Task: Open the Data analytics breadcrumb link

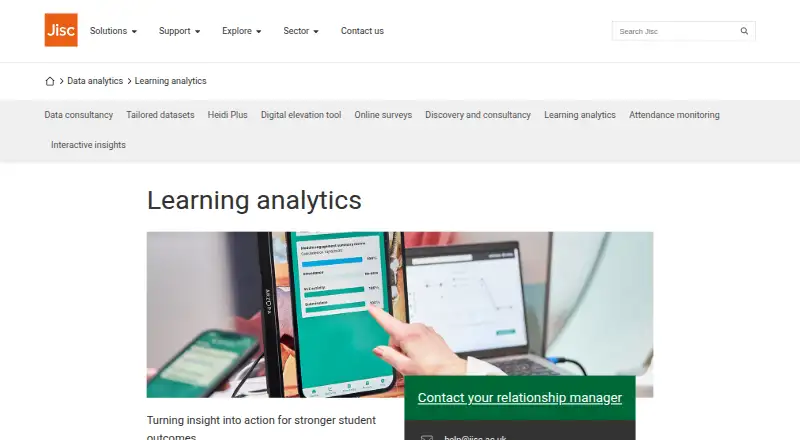Action: click(x=95, y=81)
